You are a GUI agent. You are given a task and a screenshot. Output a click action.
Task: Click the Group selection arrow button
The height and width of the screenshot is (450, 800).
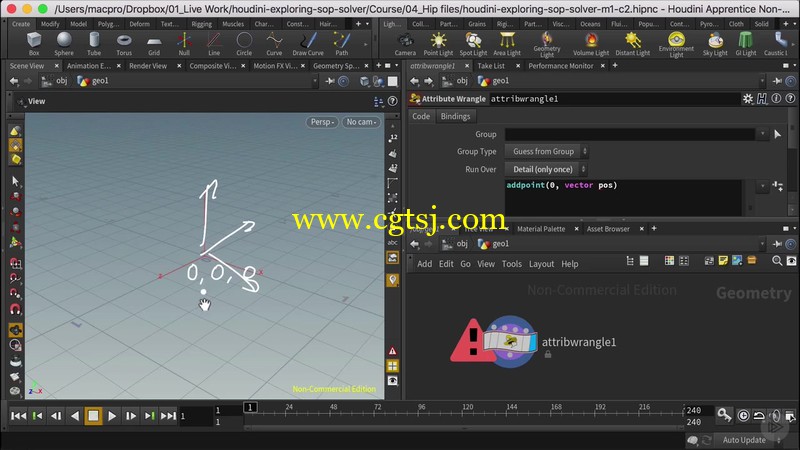[x=777, y=134]
